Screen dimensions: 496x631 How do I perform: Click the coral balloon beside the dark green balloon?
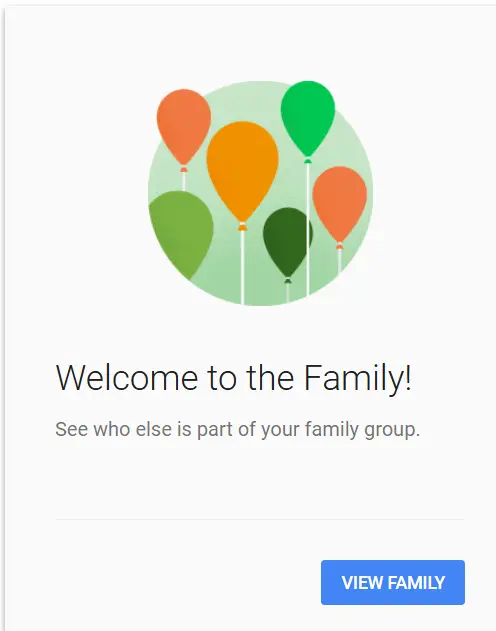(x=340, y=204)
